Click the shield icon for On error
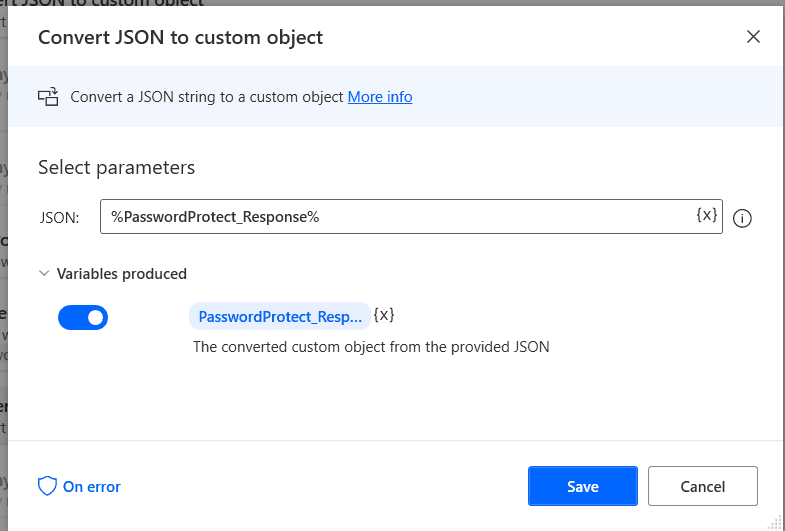 (x=47, y=487)
